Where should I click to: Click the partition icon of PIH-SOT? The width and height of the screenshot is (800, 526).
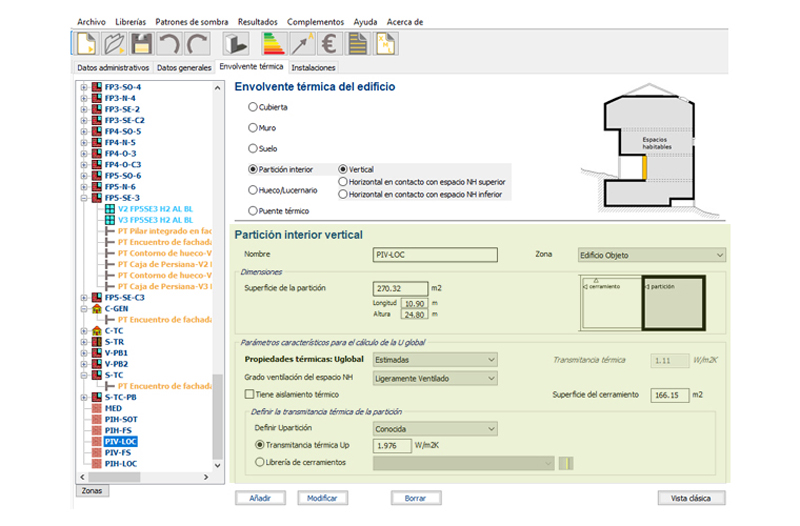click(96, 420)
